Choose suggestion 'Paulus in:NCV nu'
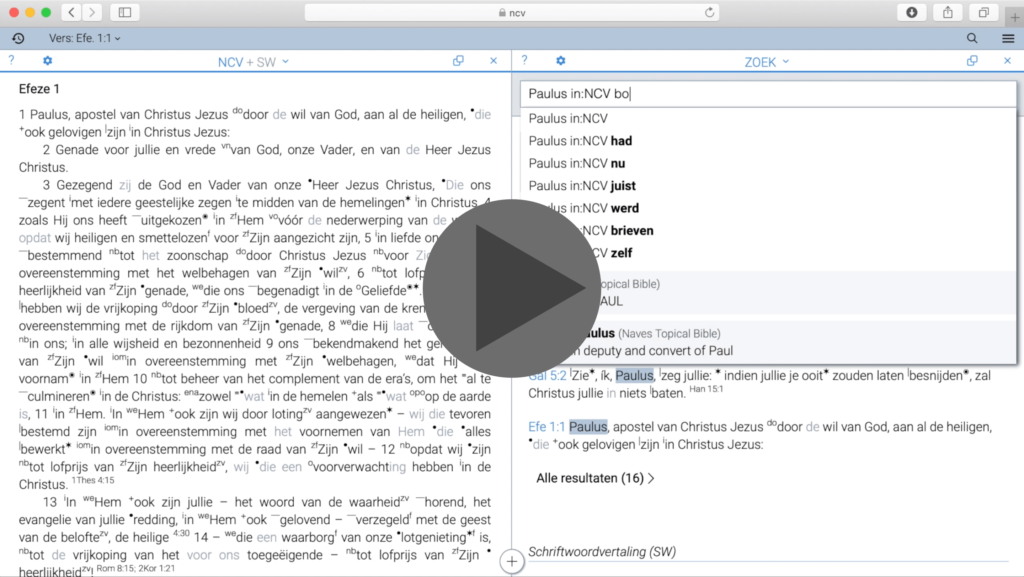Viewport: 1024px width, 577px height. (x=768, y=163)
